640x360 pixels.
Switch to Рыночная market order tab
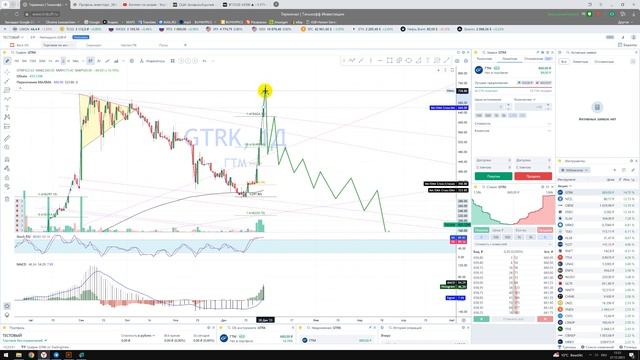[x=484, y=59]
